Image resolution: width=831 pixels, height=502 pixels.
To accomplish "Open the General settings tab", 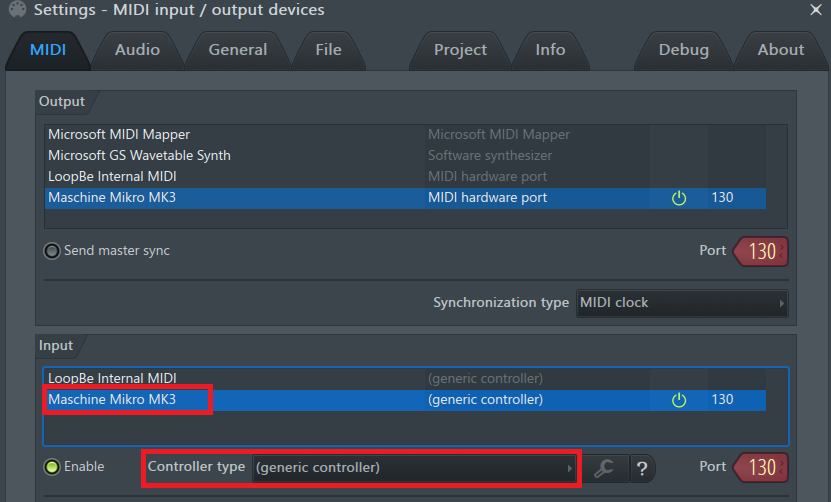I will tap(237, 49).
